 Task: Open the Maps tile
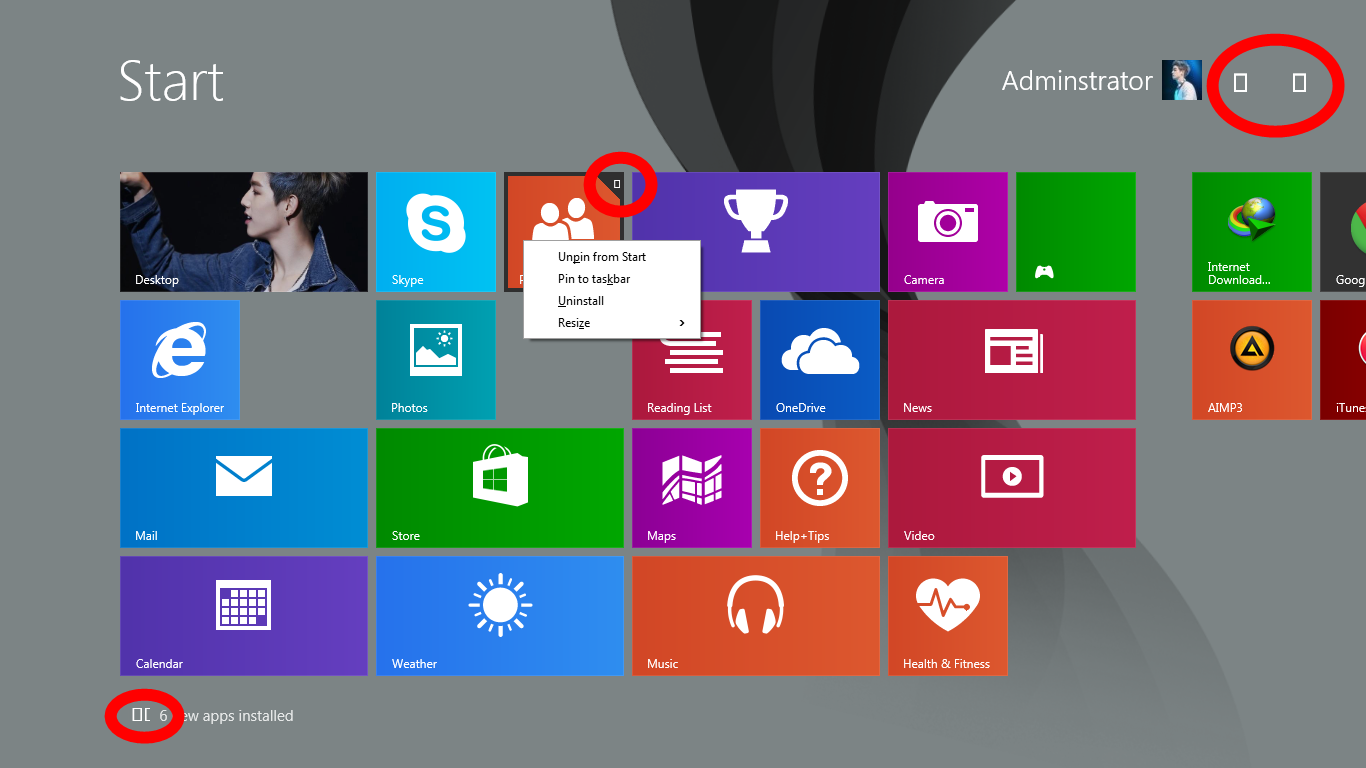tap(691, 487)
